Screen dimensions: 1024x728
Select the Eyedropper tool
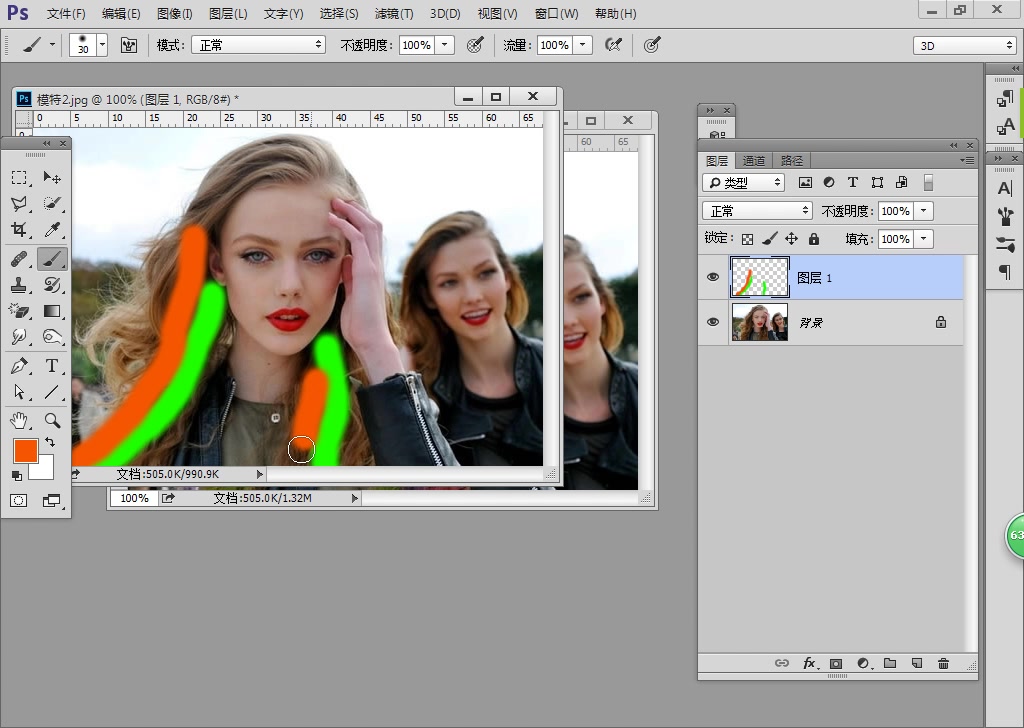pos(52,229)
